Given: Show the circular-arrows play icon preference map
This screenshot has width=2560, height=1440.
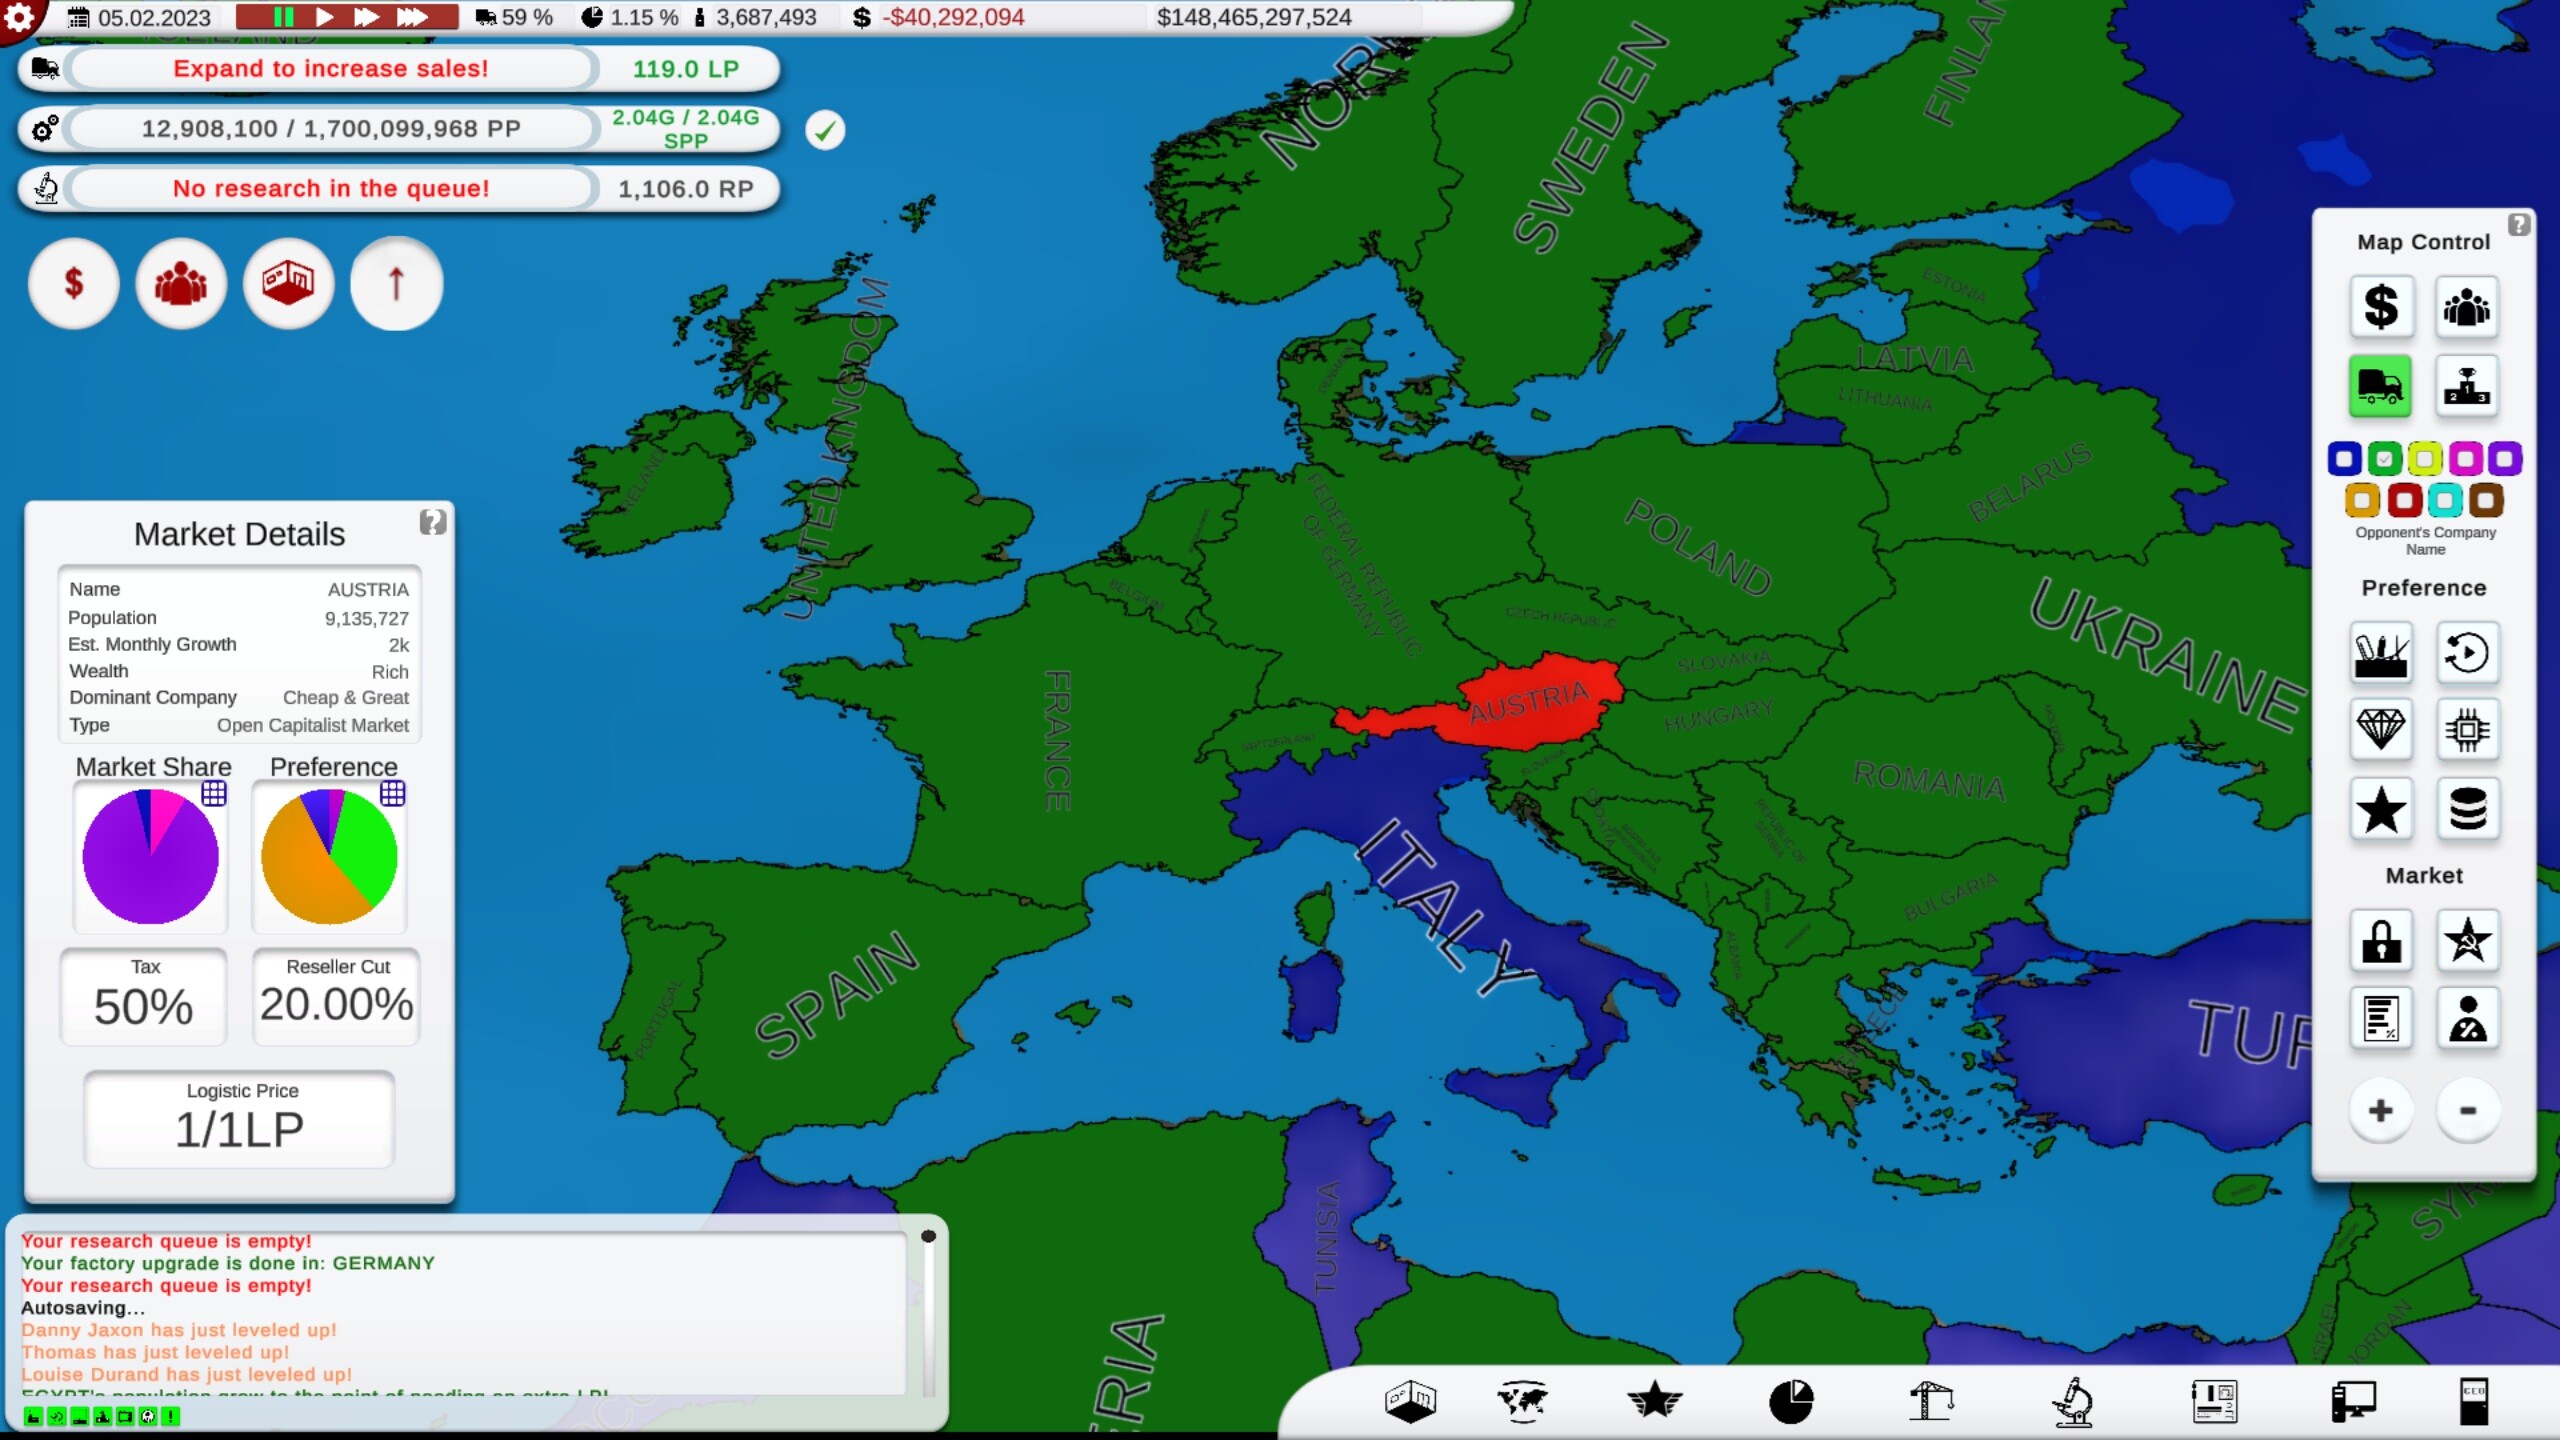Looking at the screenshot, I should click(x=2467, y=654).
